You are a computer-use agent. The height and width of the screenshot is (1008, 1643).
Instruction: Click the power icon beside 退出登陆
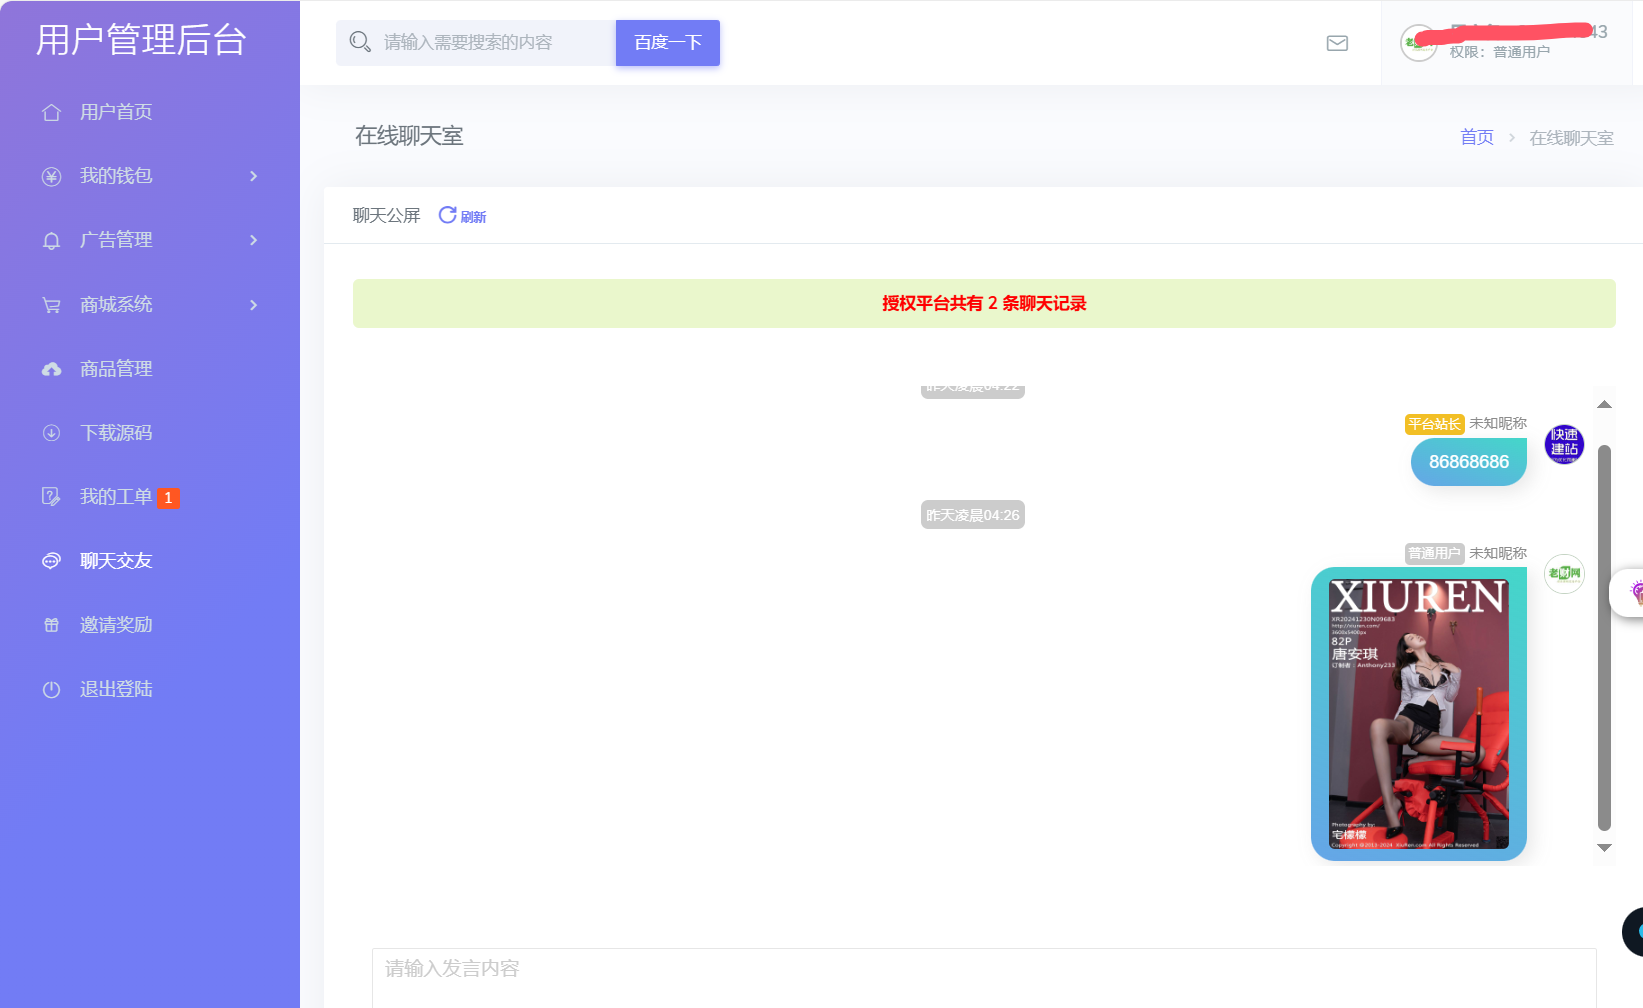tap(51, 690)
